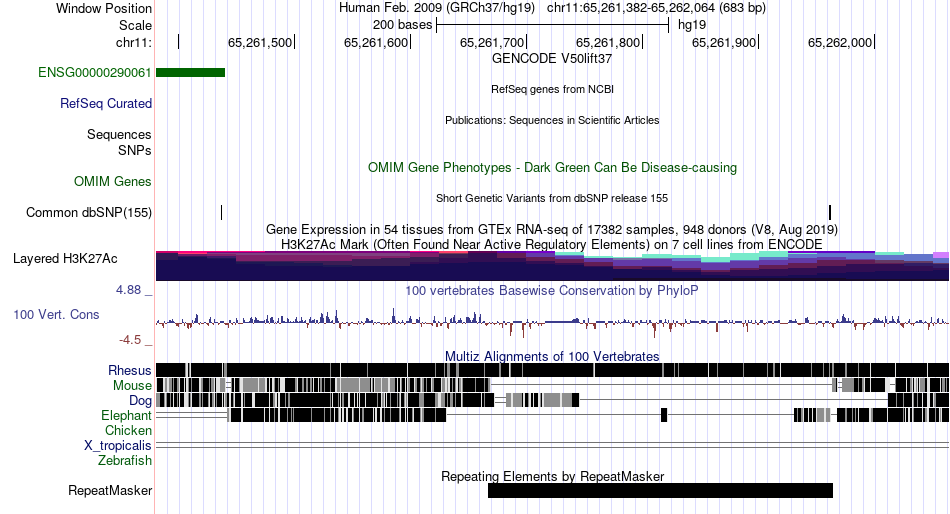The width and height of the screenshot is (950, 514).
Task: Select the Rhesus alignment label
Action: (130, 370)
